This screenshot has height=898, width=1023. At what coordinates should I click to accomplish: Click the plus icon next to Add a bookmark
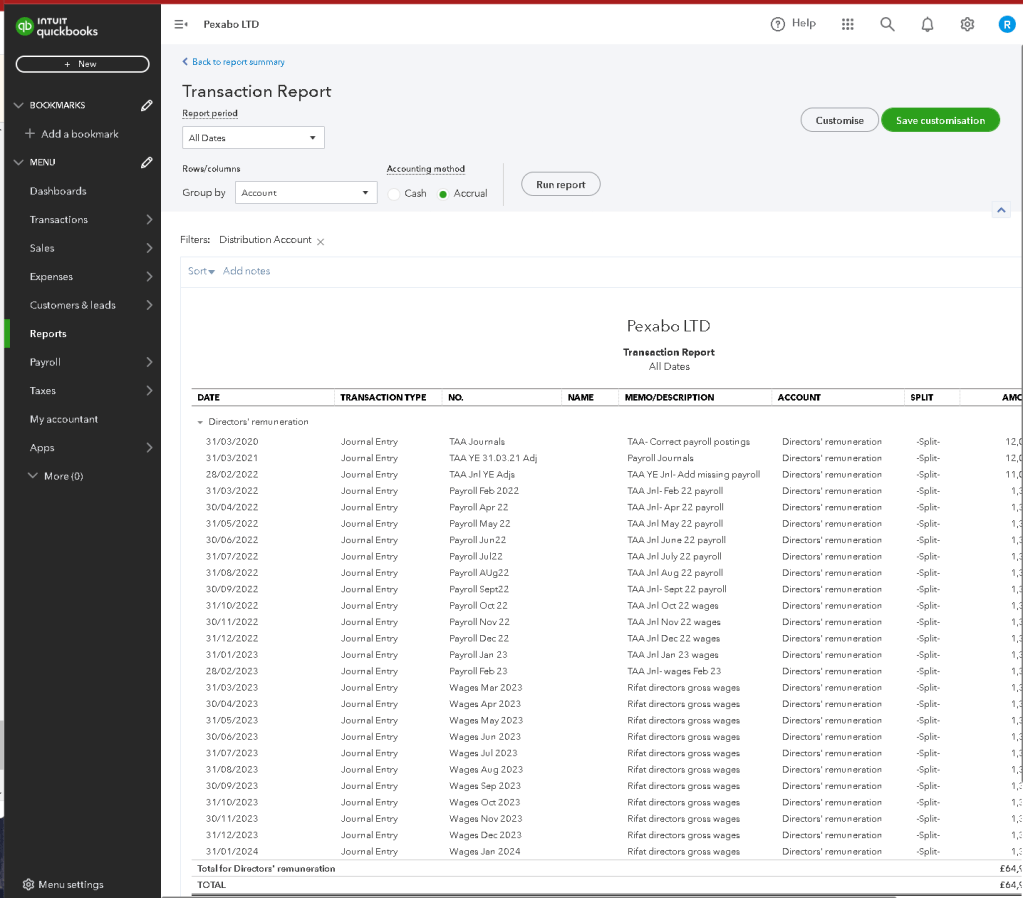(x=30, y=133)
